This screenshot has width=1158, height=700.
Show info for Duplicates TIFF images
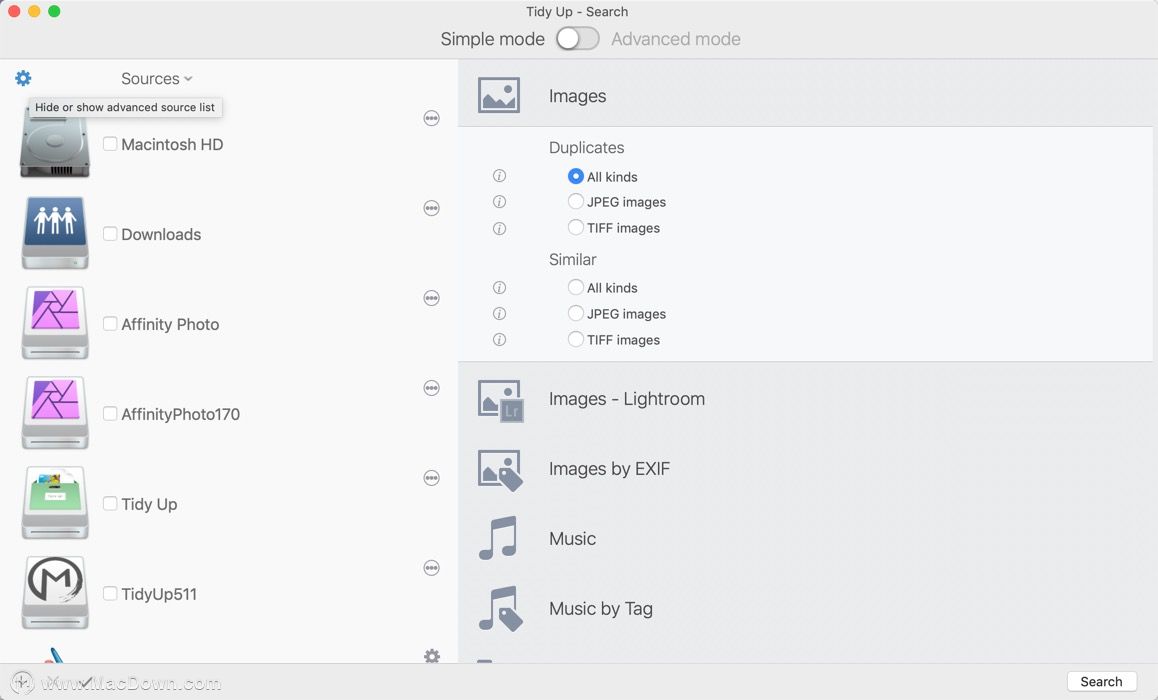[499, 228]
